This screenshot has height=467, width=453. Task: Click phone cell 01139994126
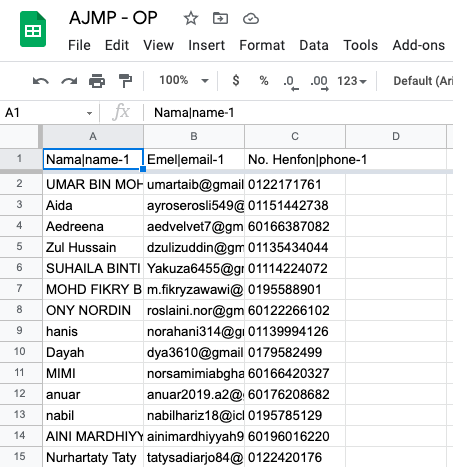pos(295,331)
